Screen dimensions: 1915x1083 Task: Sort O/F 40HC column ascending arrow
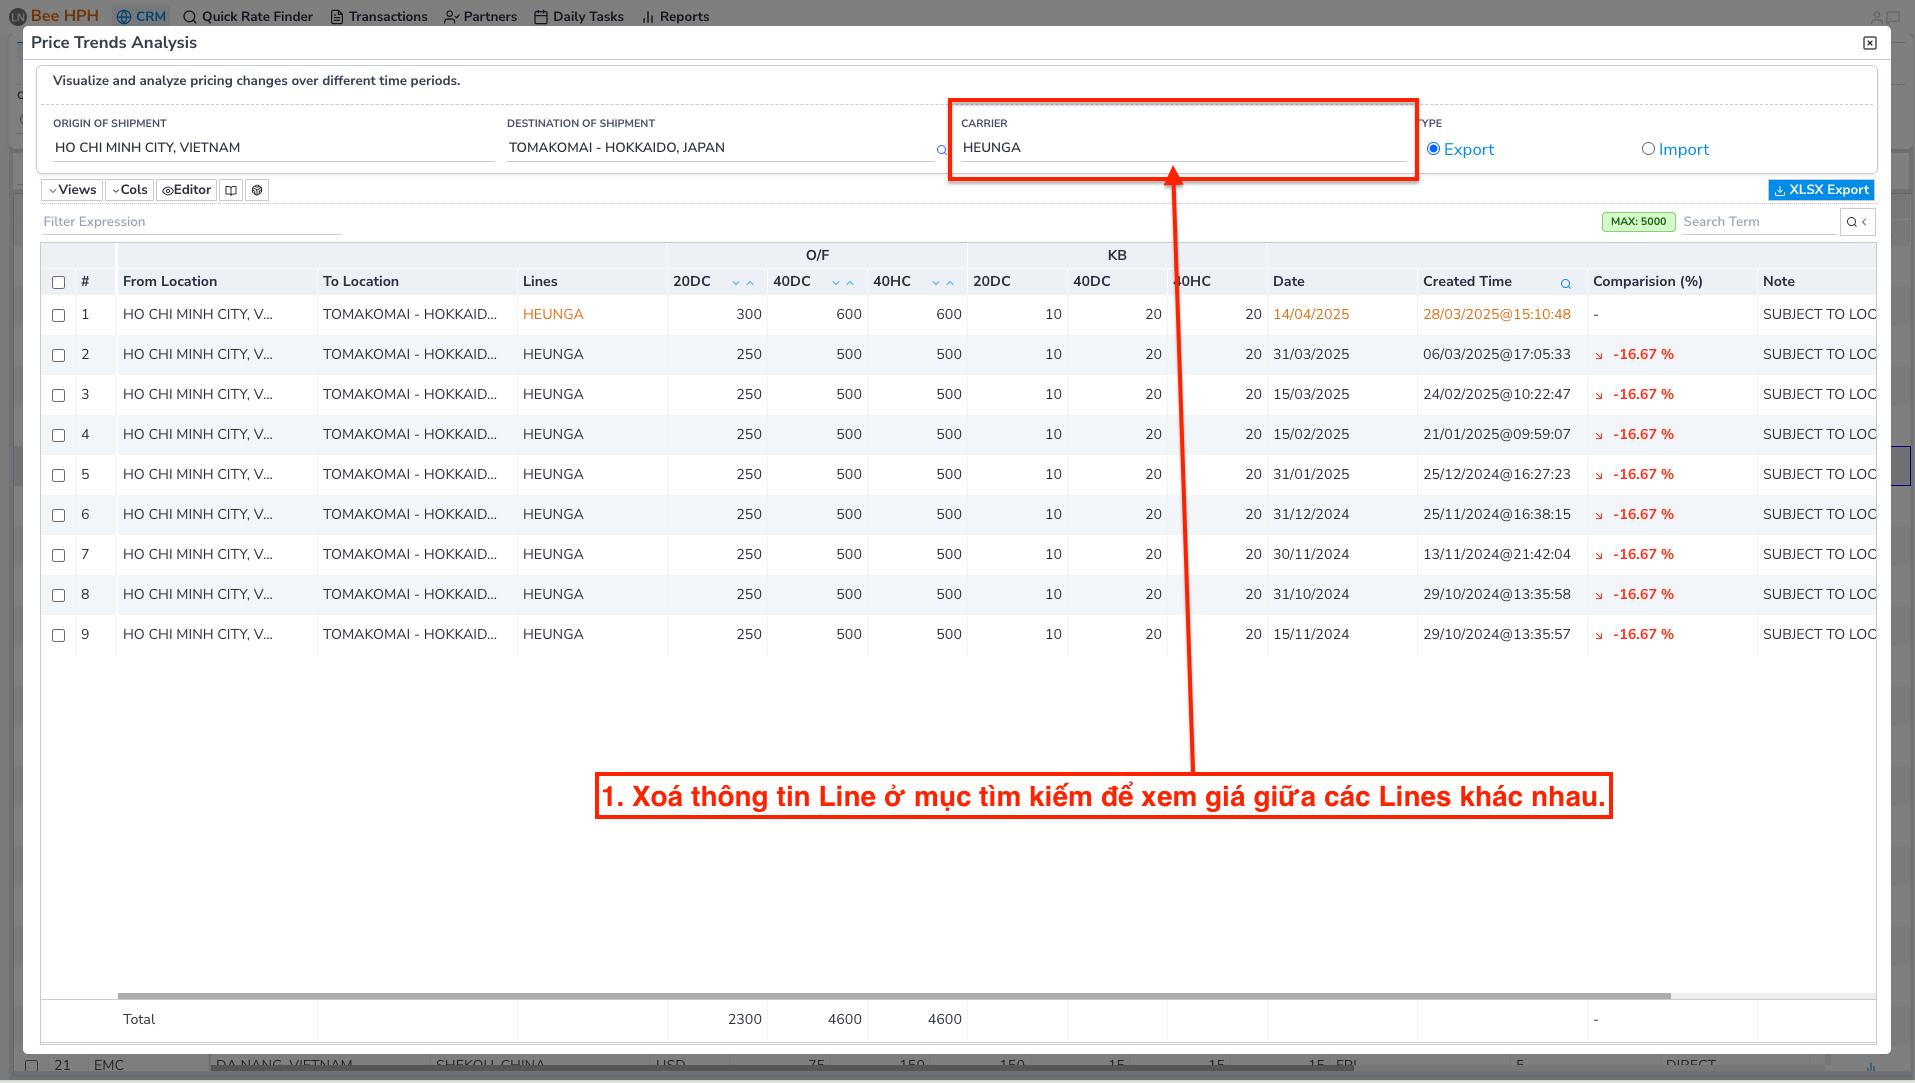tap(950, 283)
